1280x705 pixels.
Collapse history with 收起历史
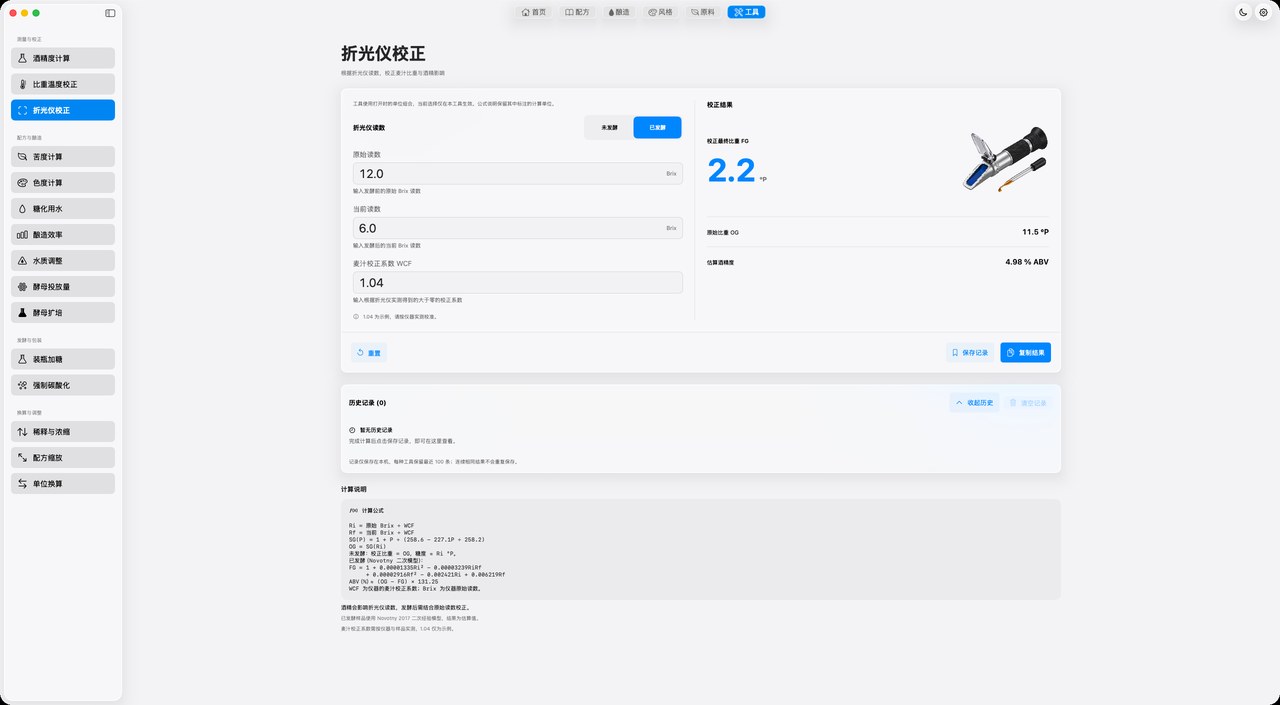point(974,402)
